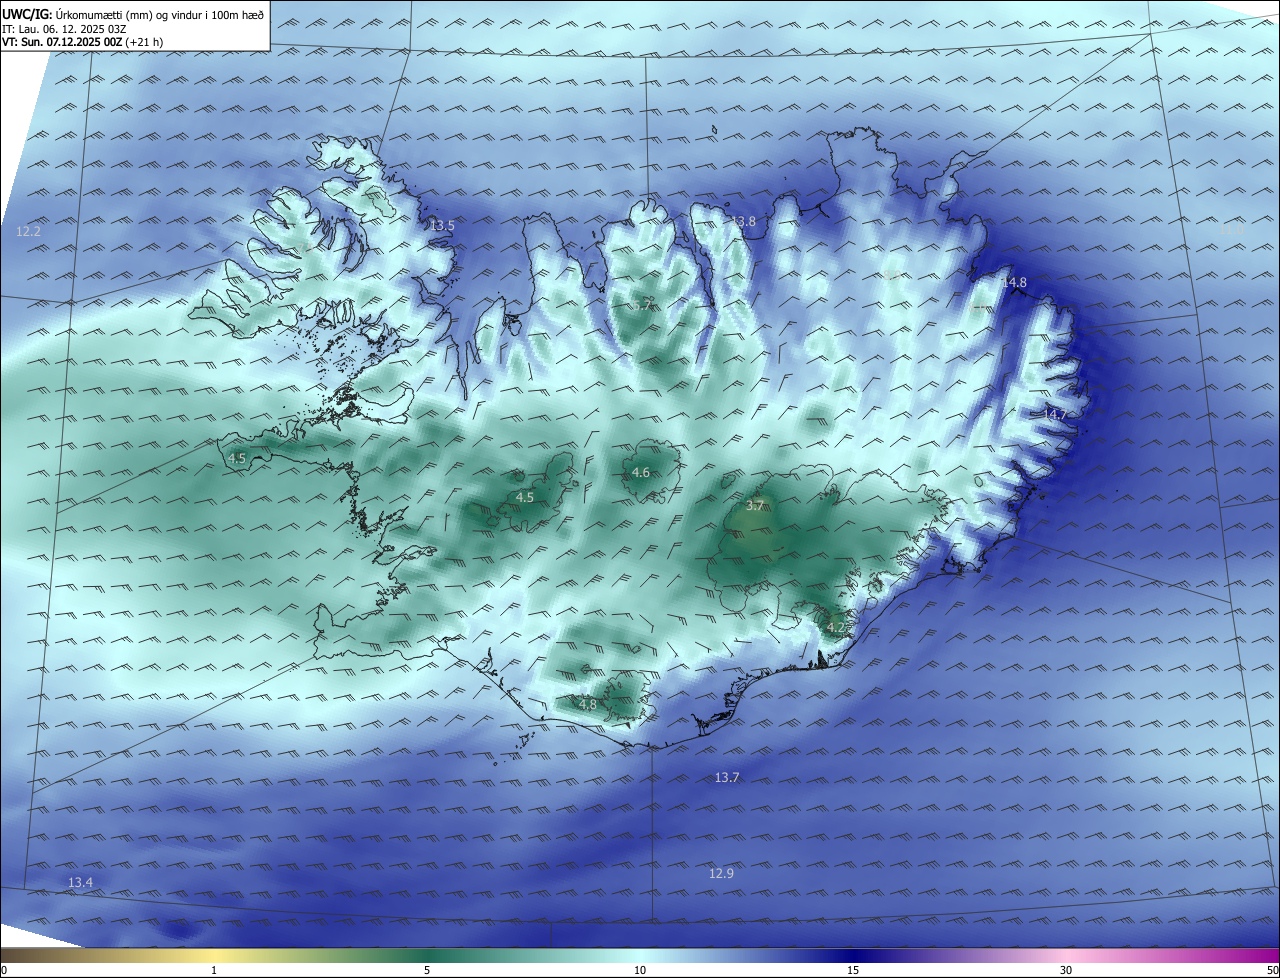Click the colorbar tick label 0
Viewport: 1280px width, 978px height.
(x=4, y=970)
